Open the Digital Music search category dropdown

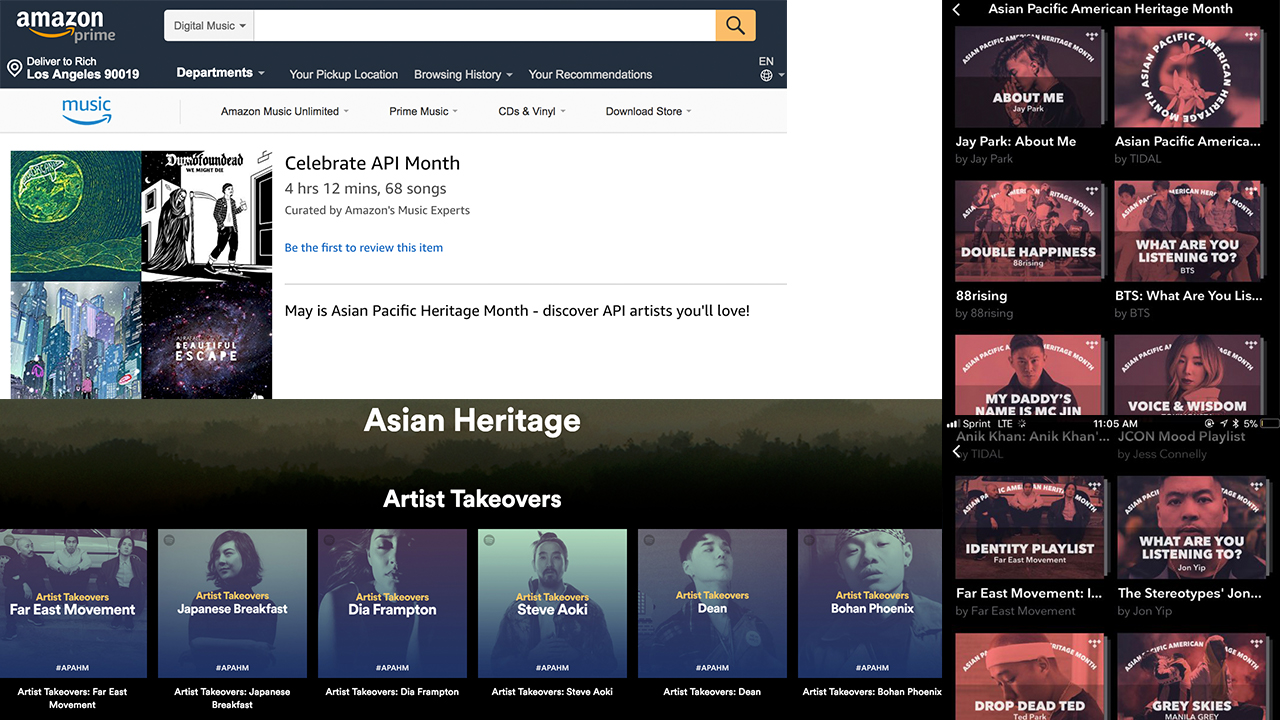point(209,25)
